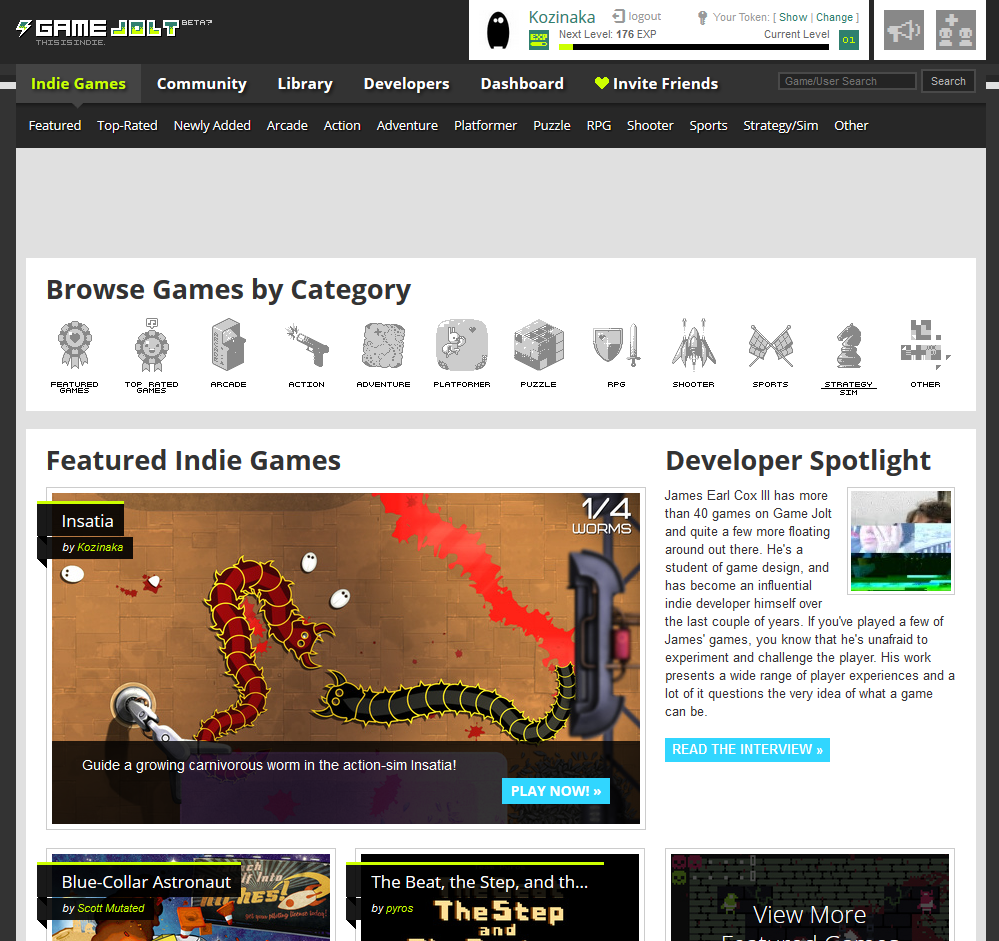999x941 pixels.
Task: Click the Search button
Action: coord(948,81)
